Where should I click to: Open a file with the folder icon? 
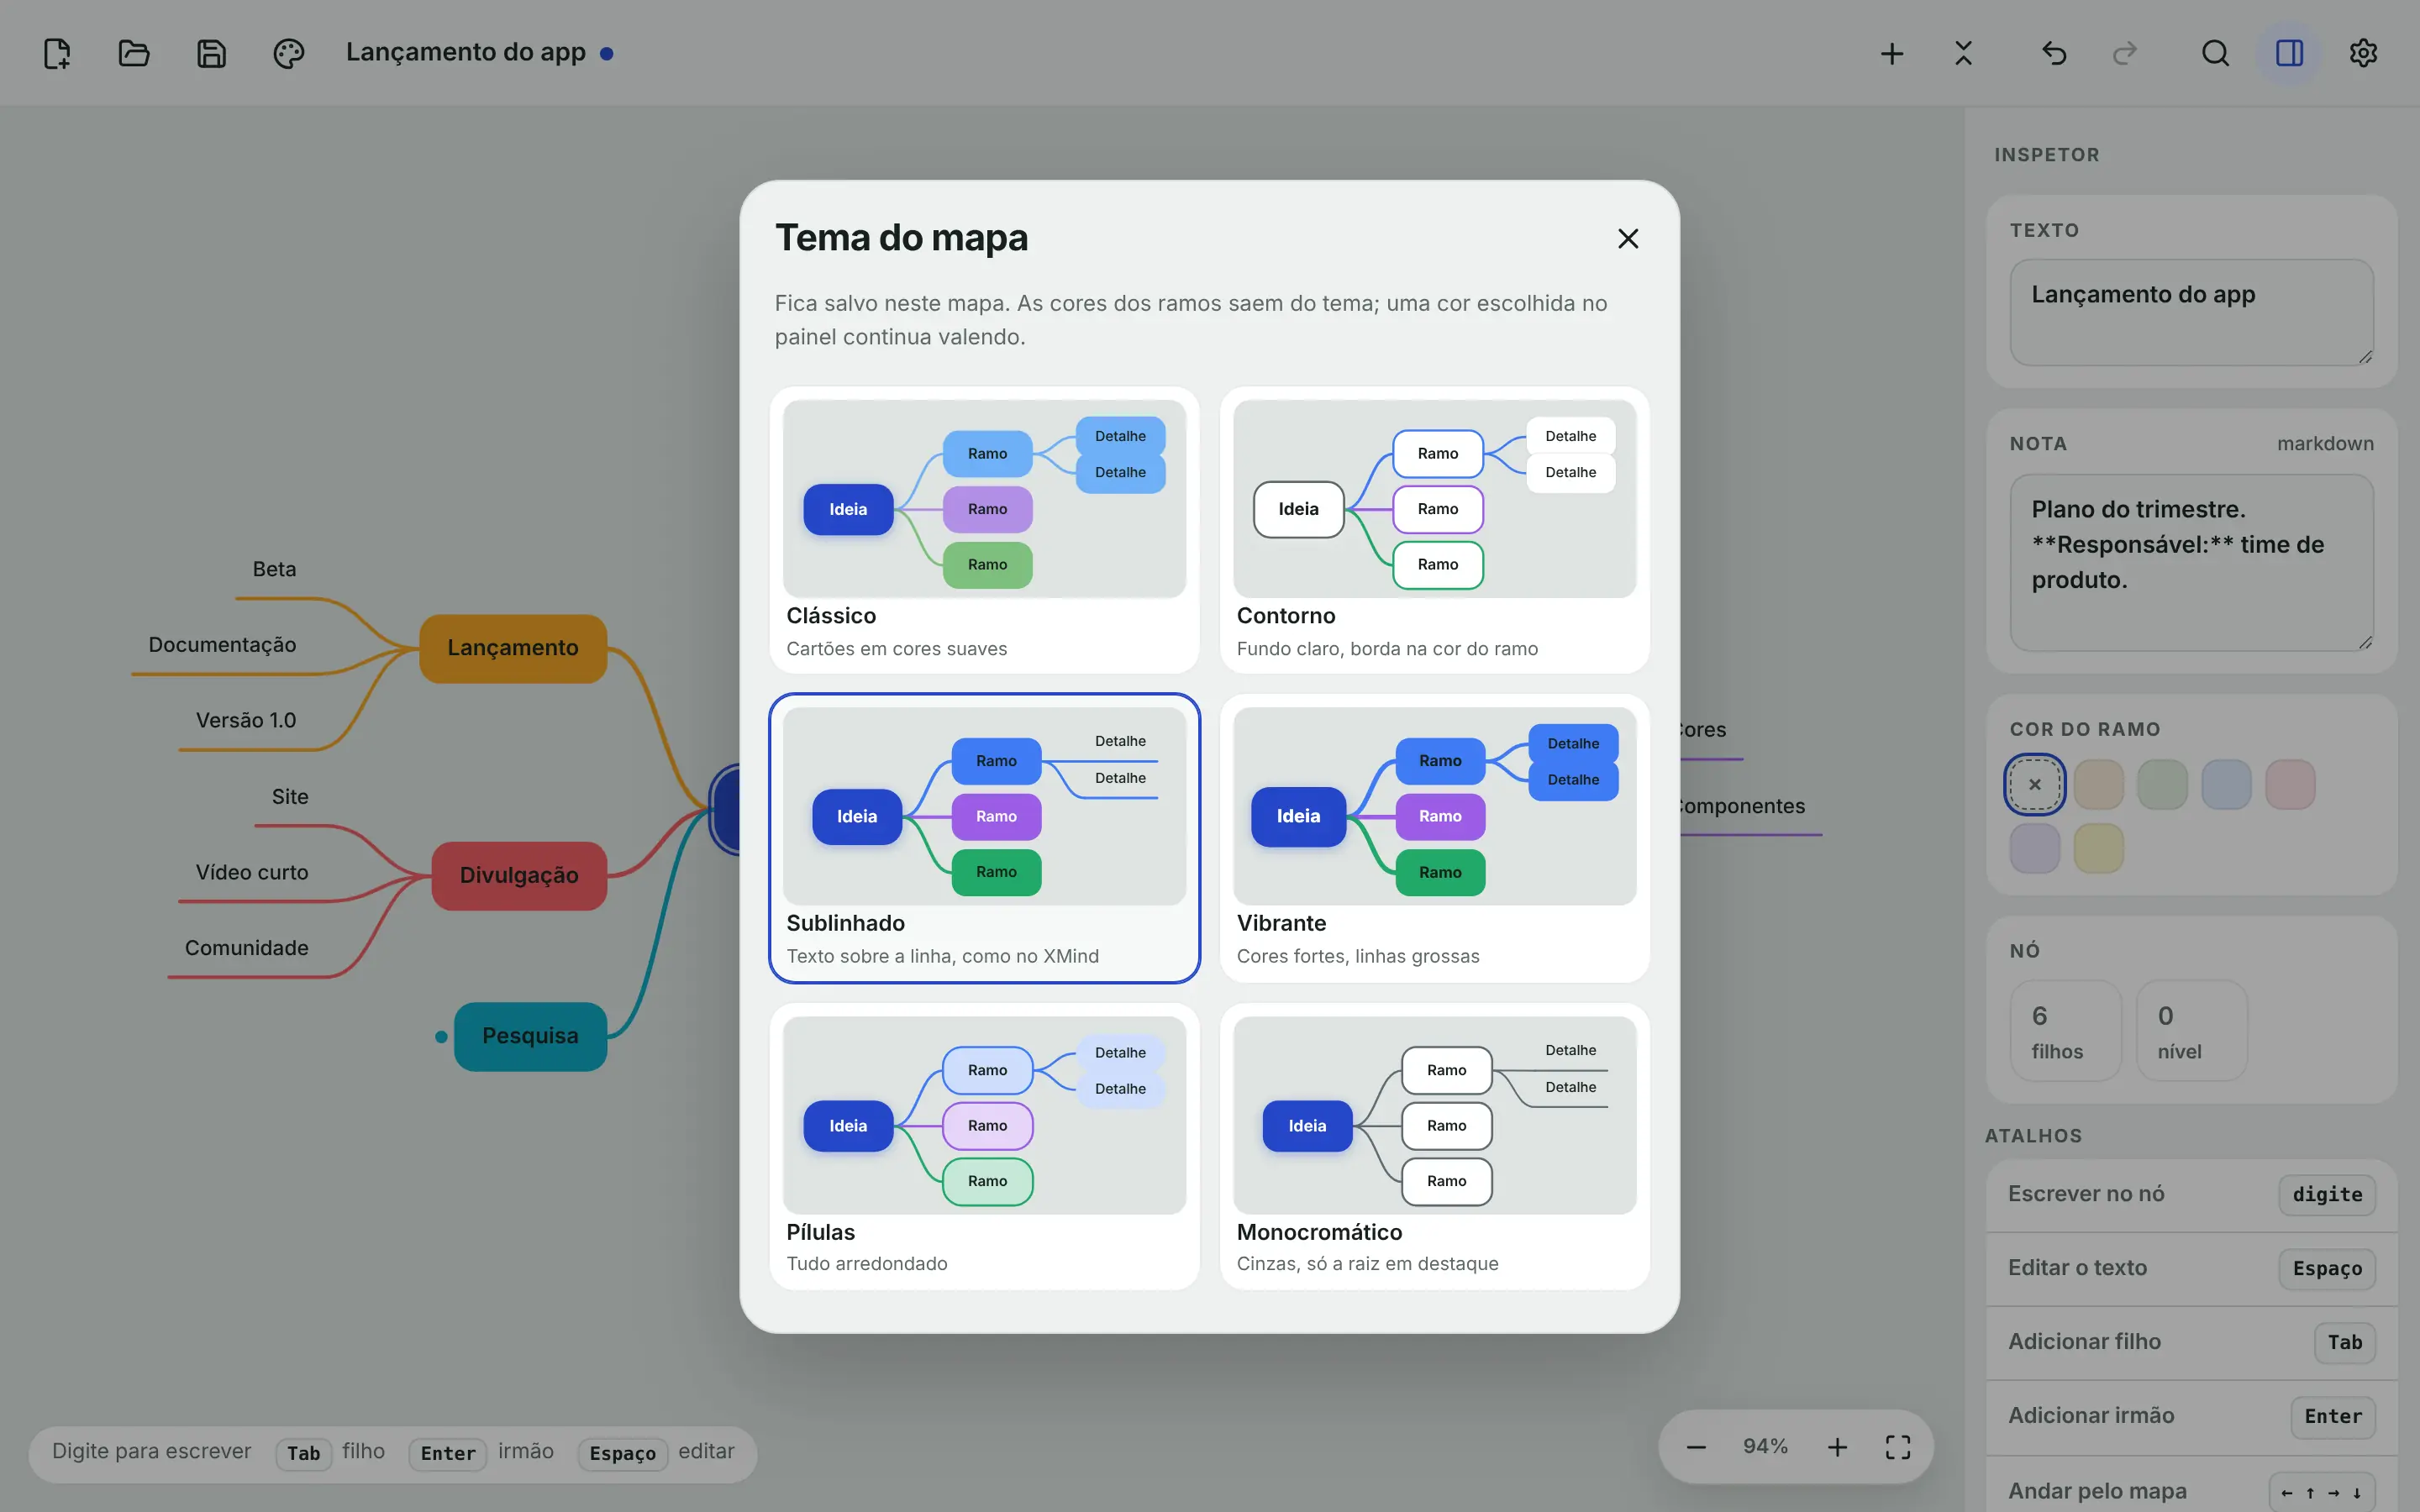point(134,53)
